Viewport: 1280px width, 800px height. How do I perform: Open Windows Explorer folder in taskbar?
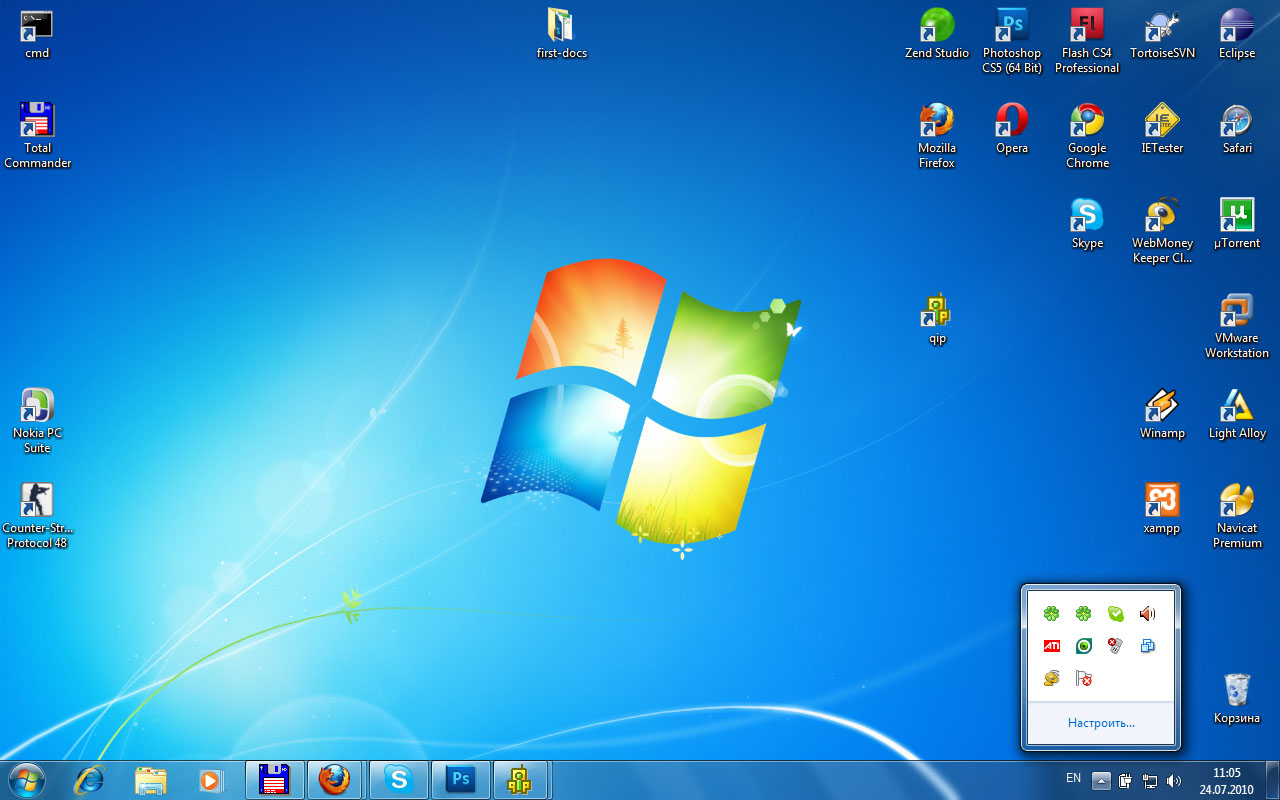point(150,780)
